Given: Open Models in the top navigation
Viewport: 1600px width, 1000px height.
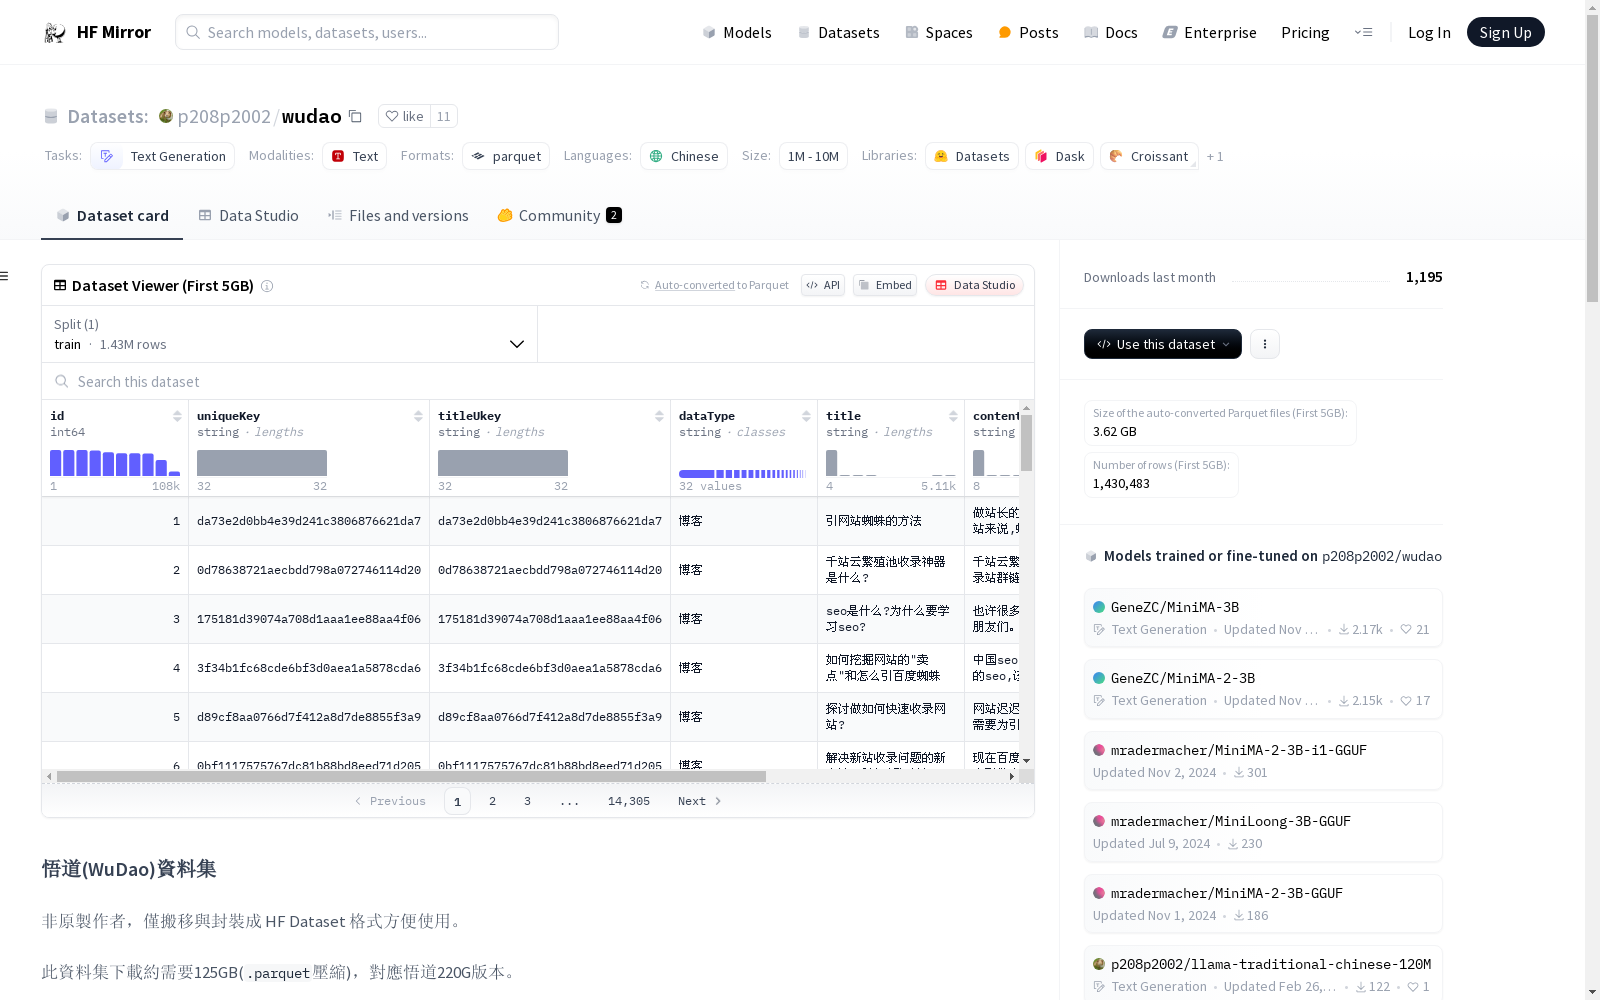Looking at the screenshot, I should (x=737, y=33).
